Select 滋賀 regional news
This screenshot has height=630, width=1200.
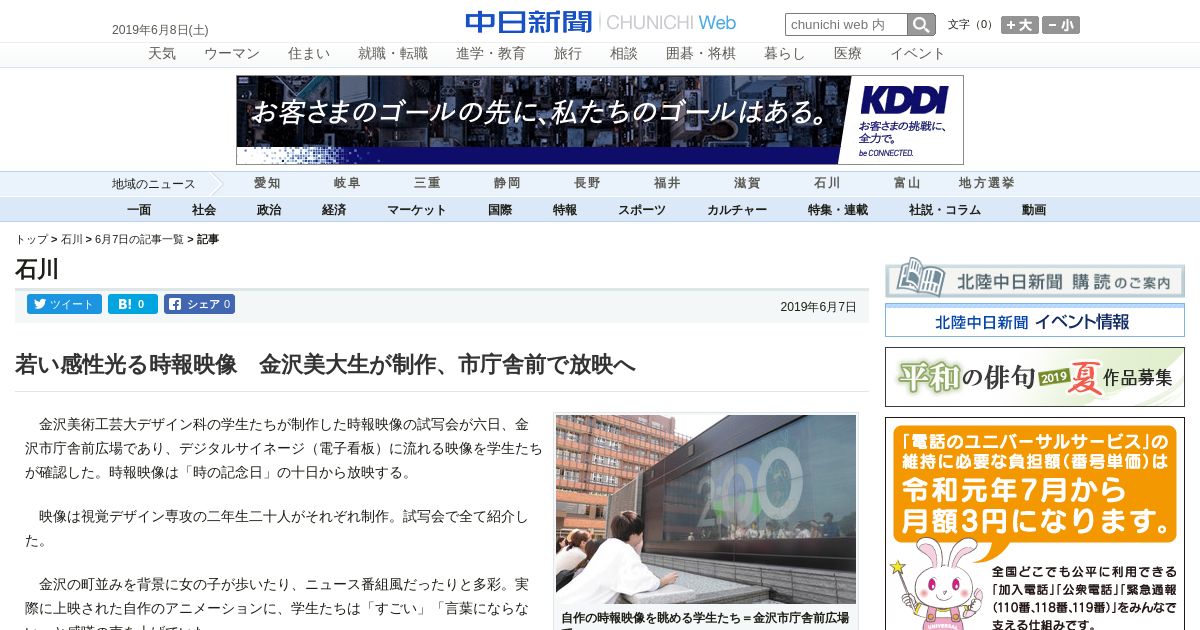coord(747,183)
